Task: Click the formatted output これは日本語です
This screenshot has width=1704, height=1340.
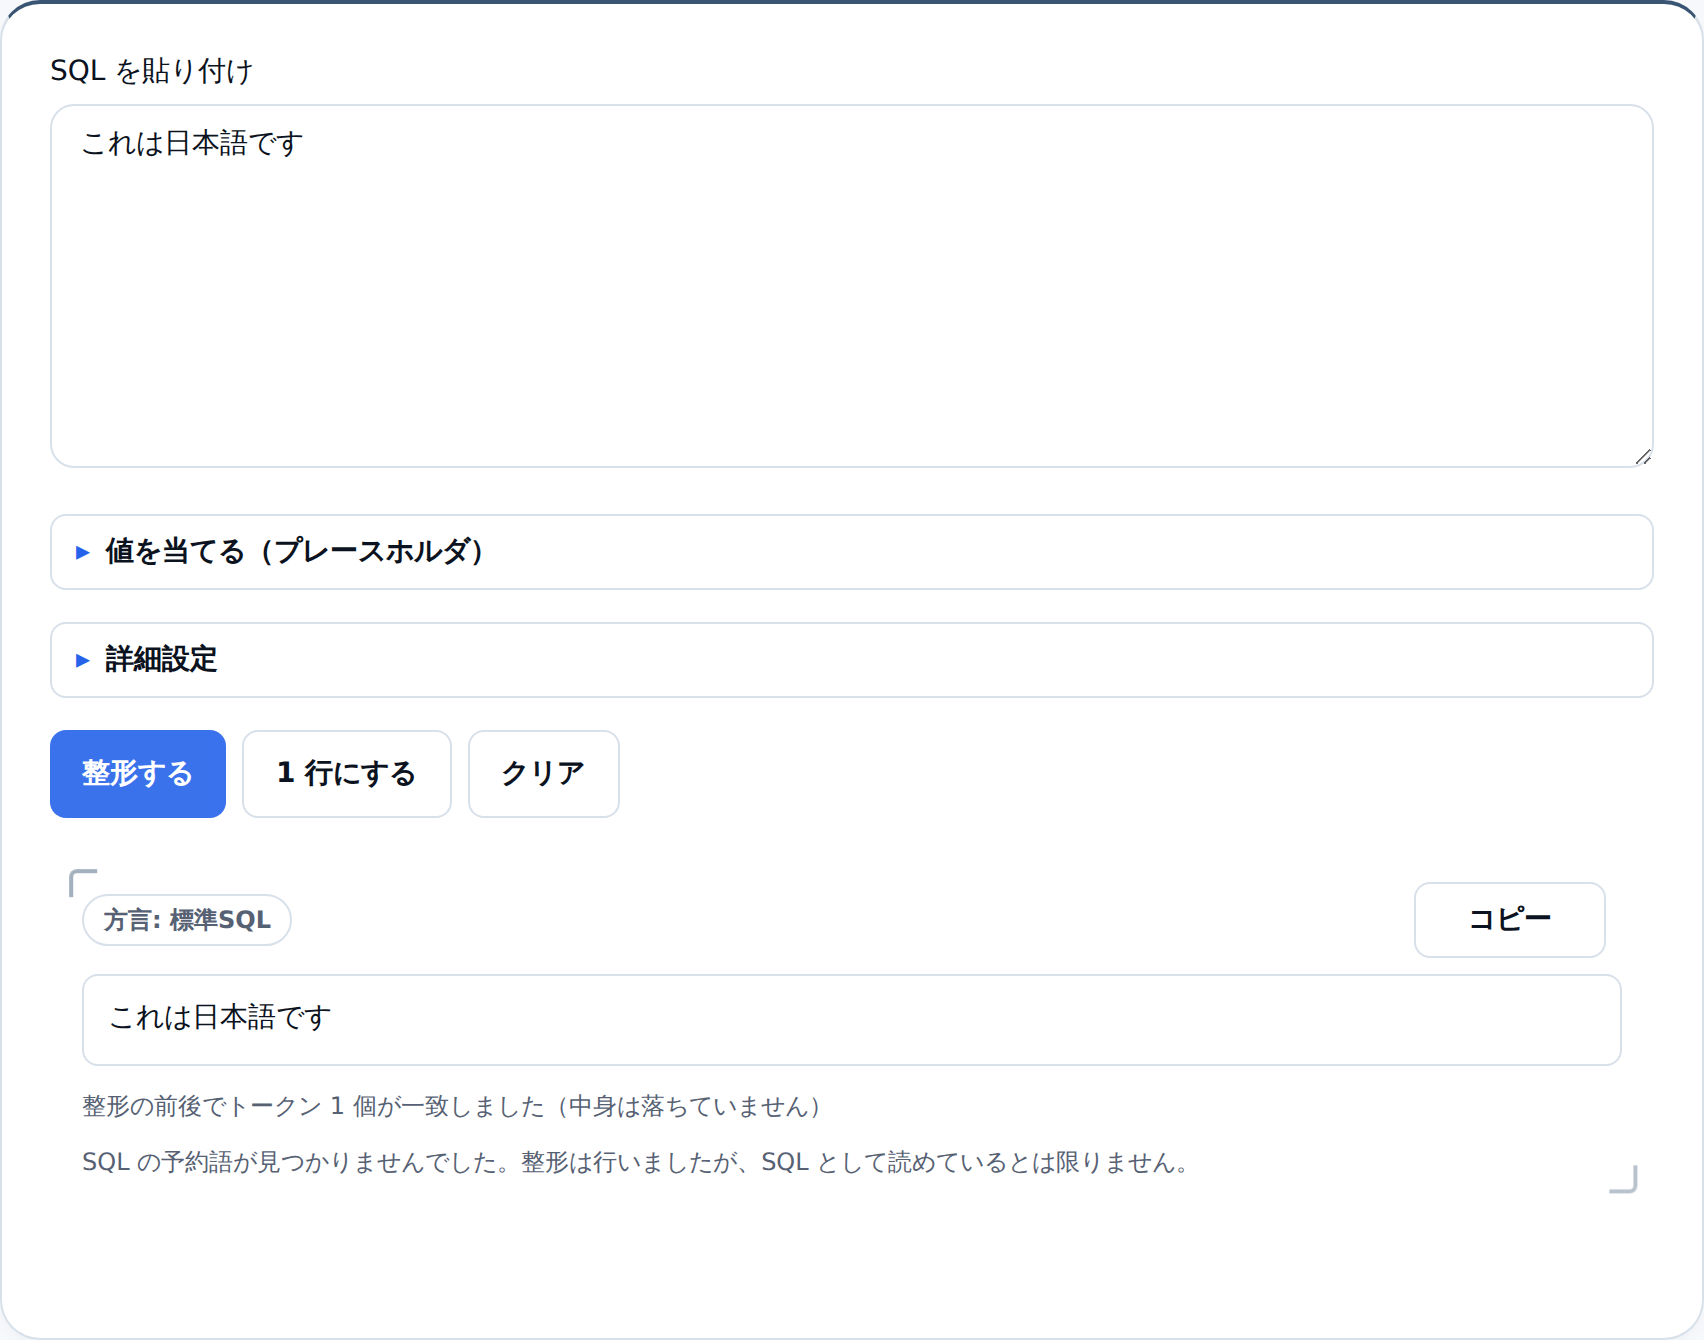Action: tap(851, 1020)
